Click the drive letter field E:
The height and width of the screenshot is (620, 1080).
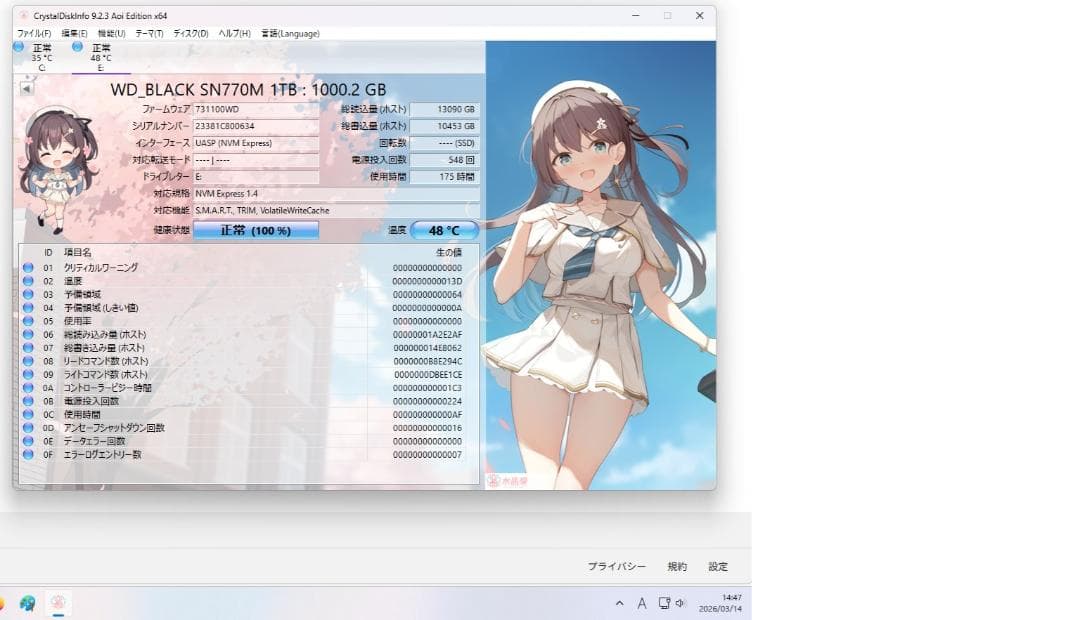(256, 177)
